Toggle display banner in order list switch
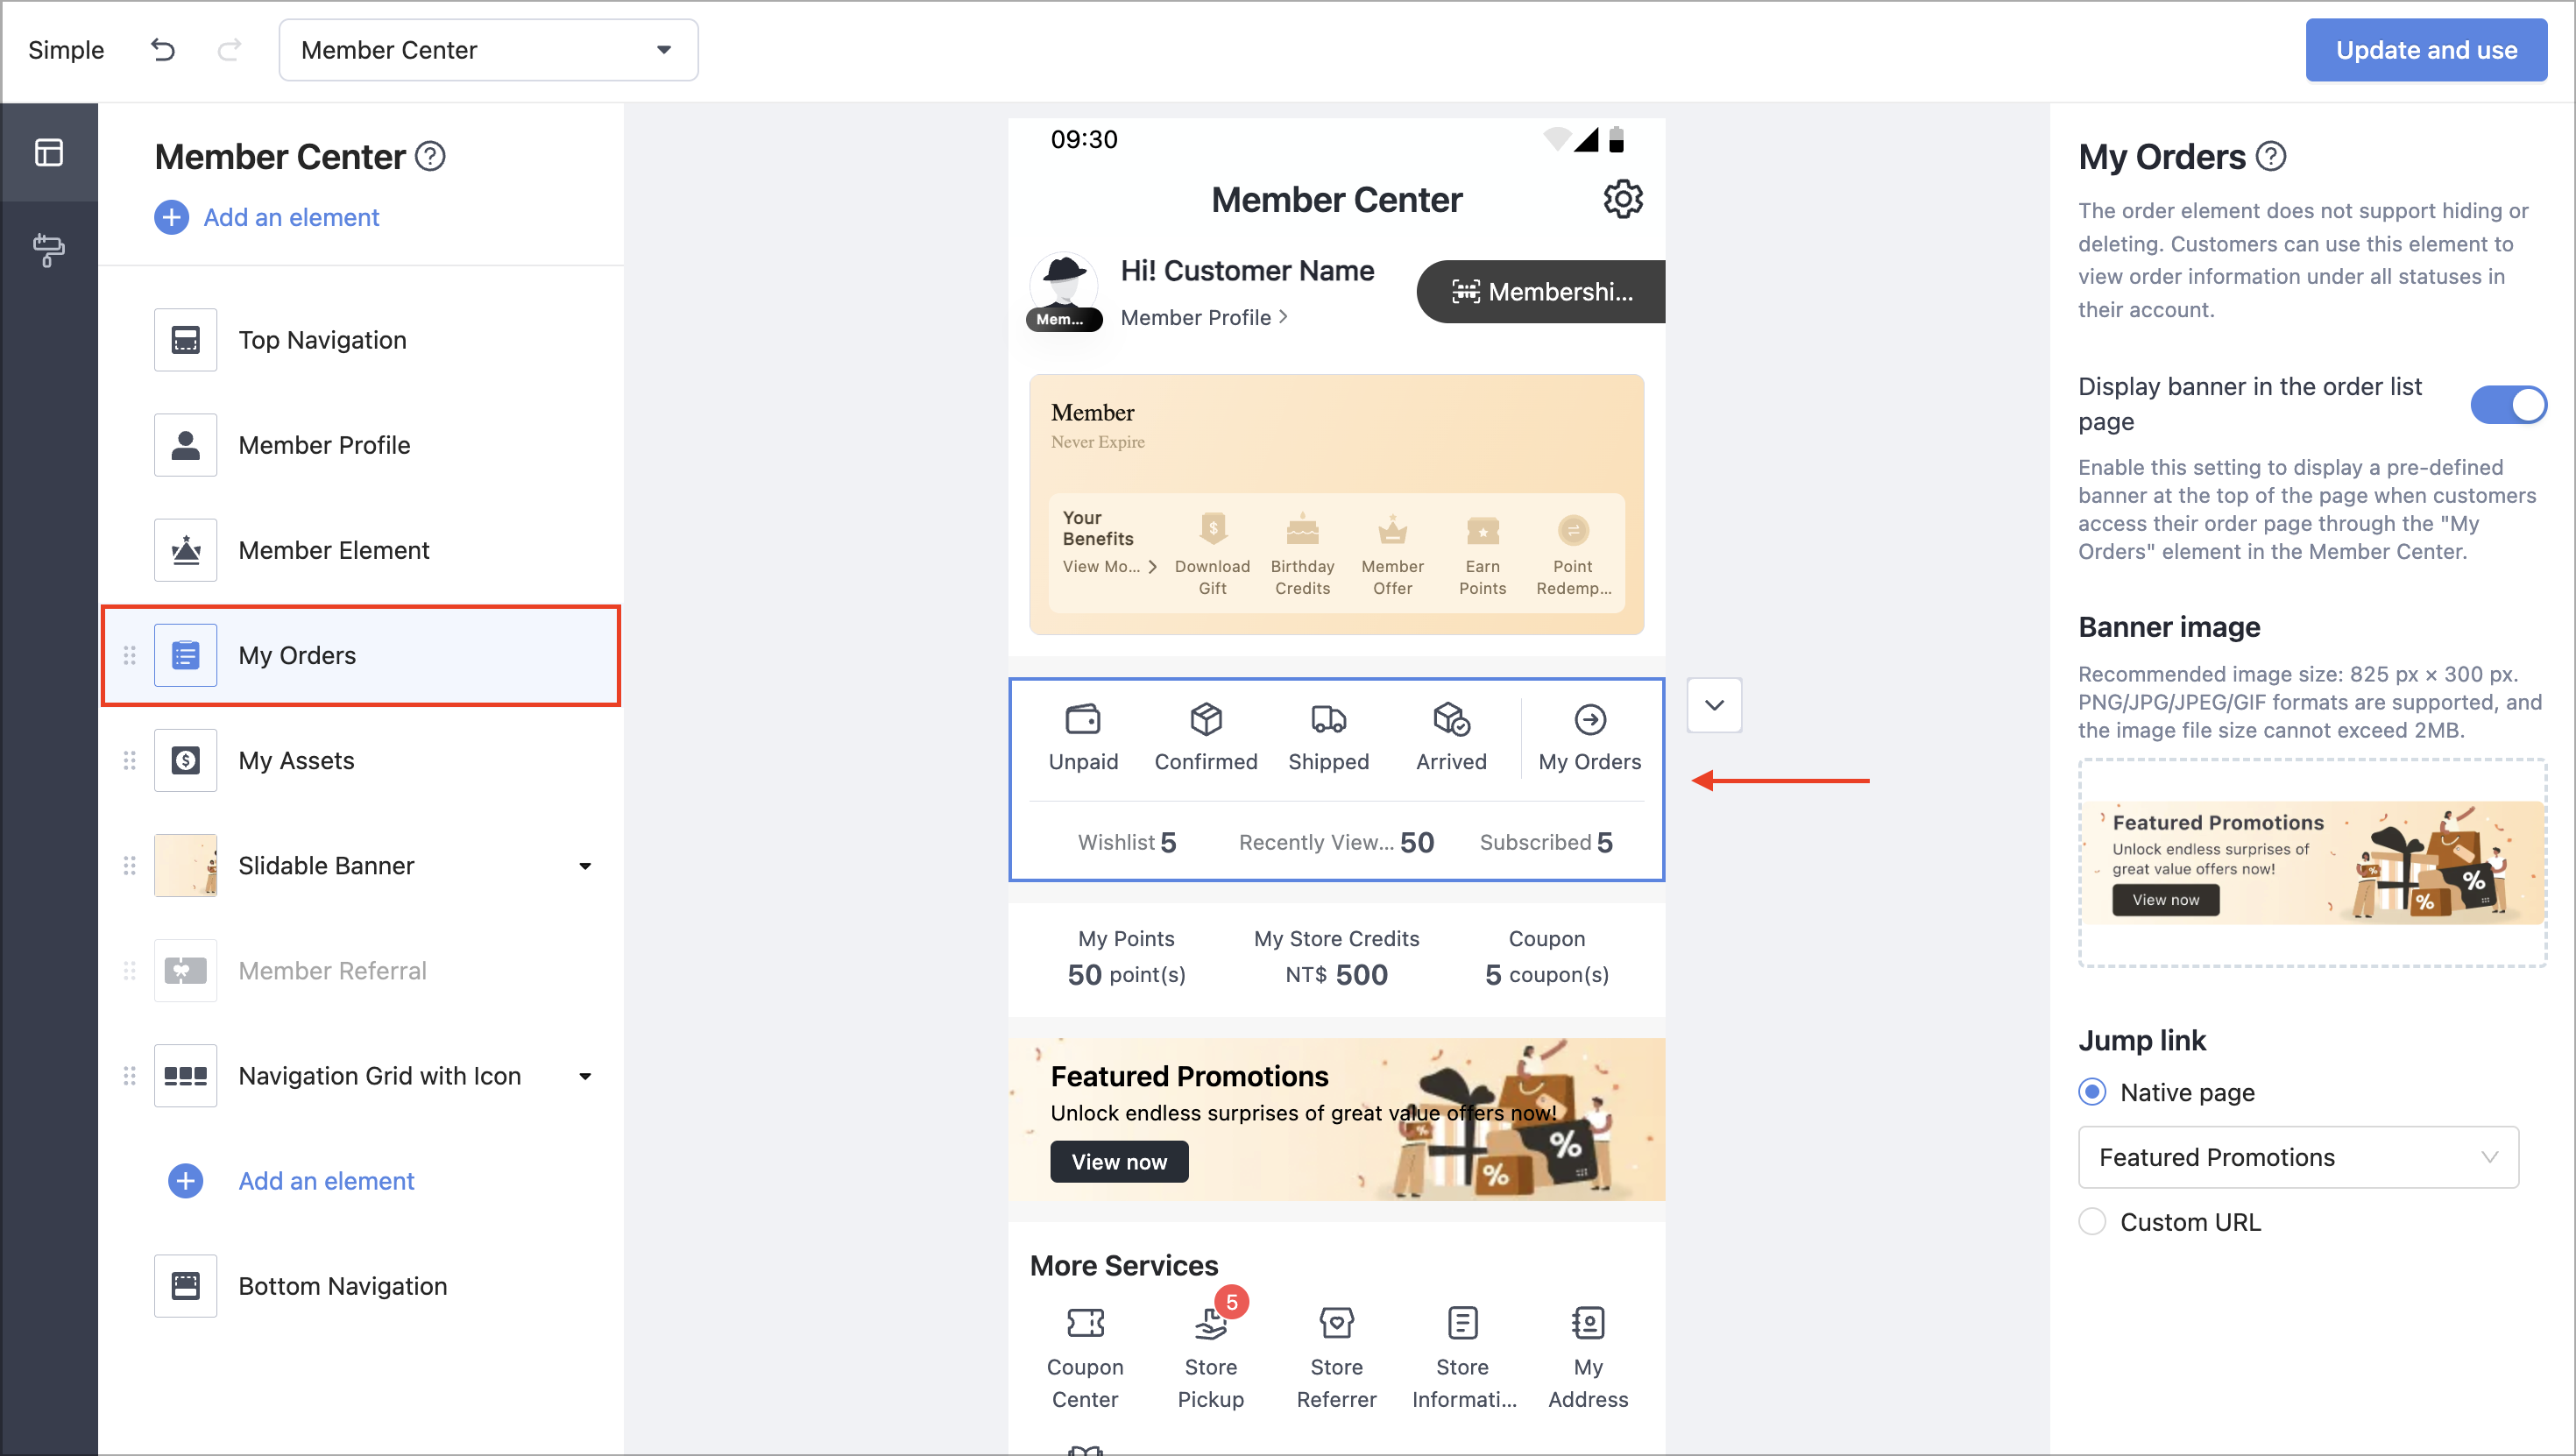This screenshot has height=1456, width=2576. (x=2508, y=404)
